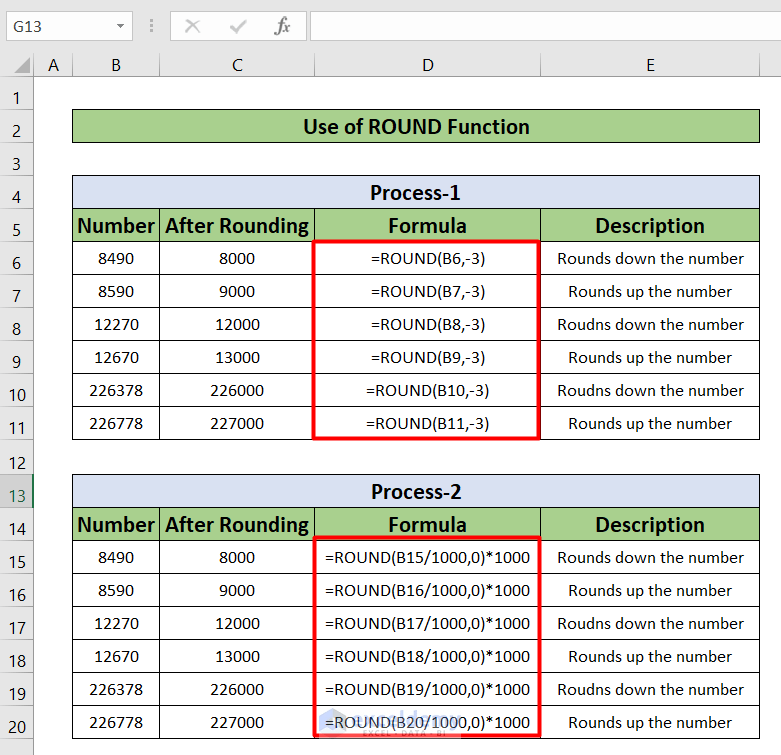781x755 pixels.
Task: Click the Insert Function fx icon
Action: tap(282, 26)
